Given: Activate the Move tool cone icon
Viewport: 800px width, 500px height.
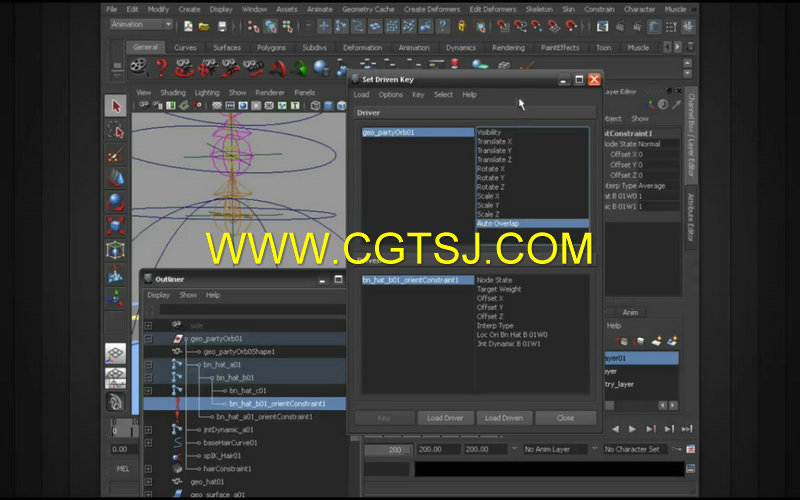Looking at the screenshot, I should 116,178.
